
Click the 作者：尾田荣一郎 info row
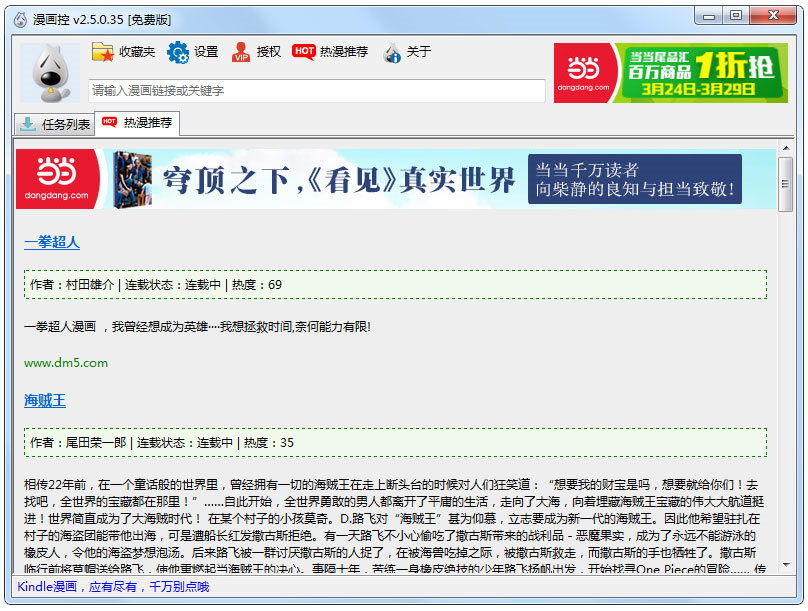tap(395, 443)
